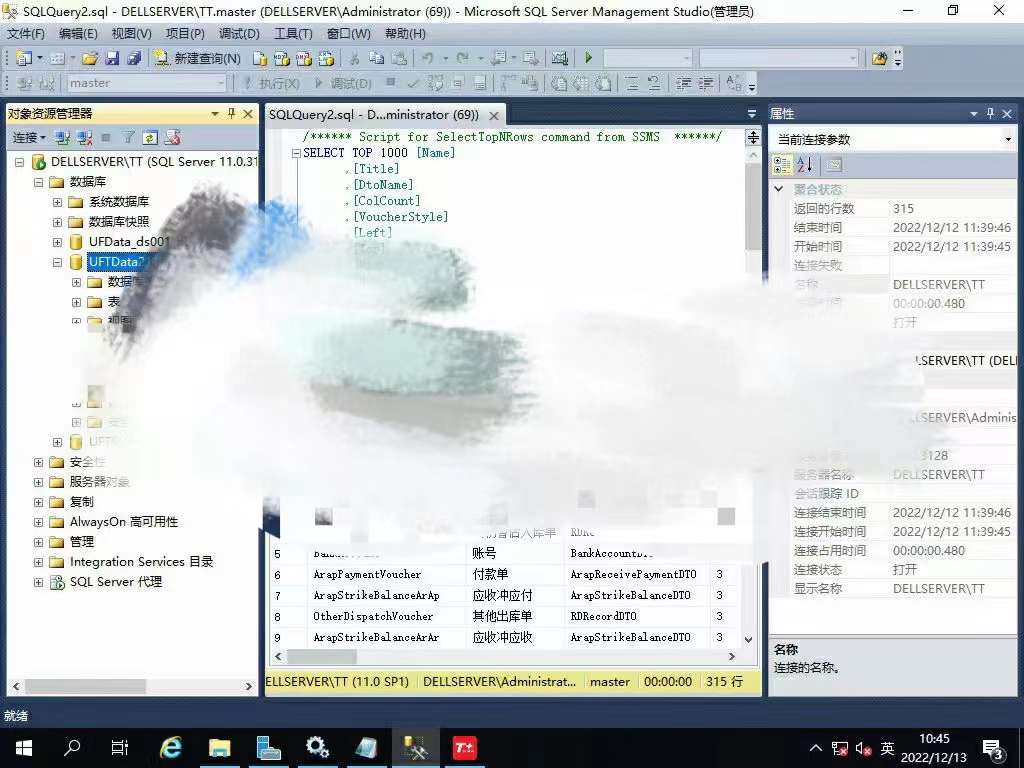Click the Save All icon
Viewport: 1024px width, 768px height.
[134, 59]
